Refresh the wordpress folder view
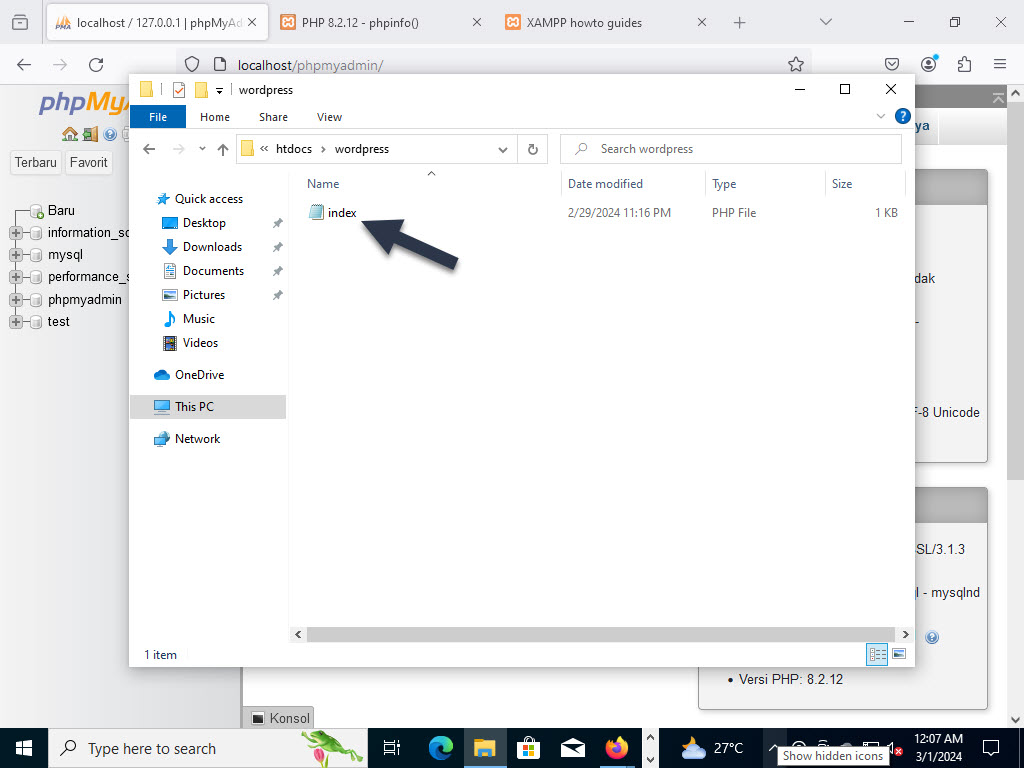Screen dimensions: 1024x768 (534, 148)
